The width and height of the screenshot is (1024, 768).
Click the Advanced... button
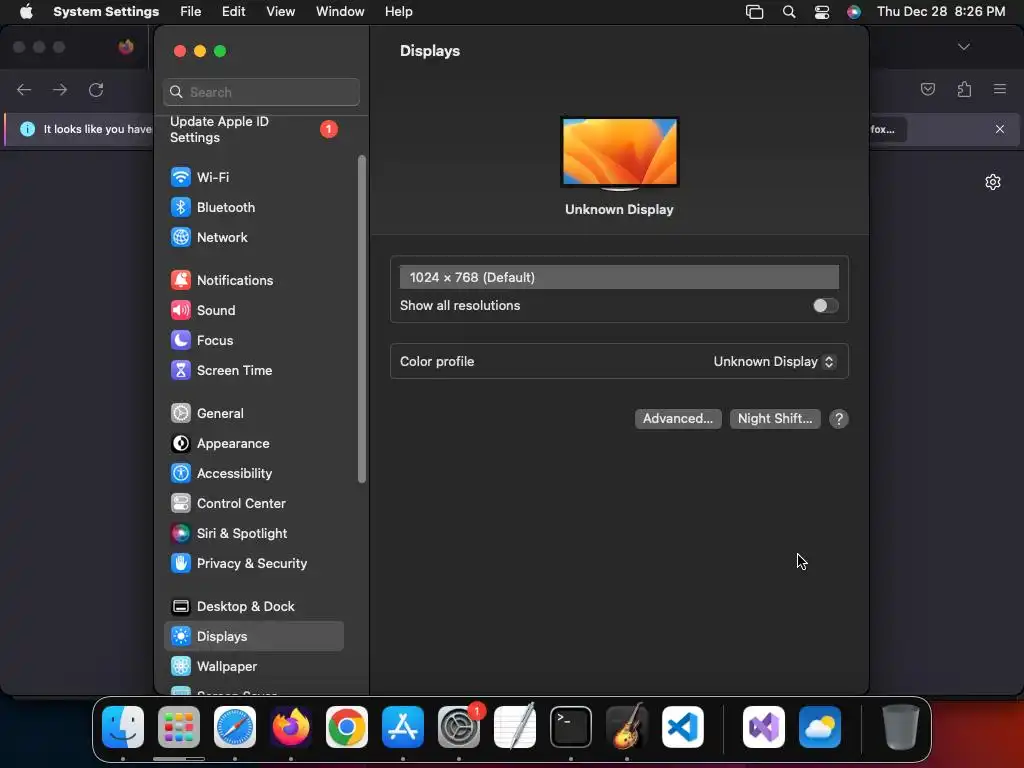(678, 419)
